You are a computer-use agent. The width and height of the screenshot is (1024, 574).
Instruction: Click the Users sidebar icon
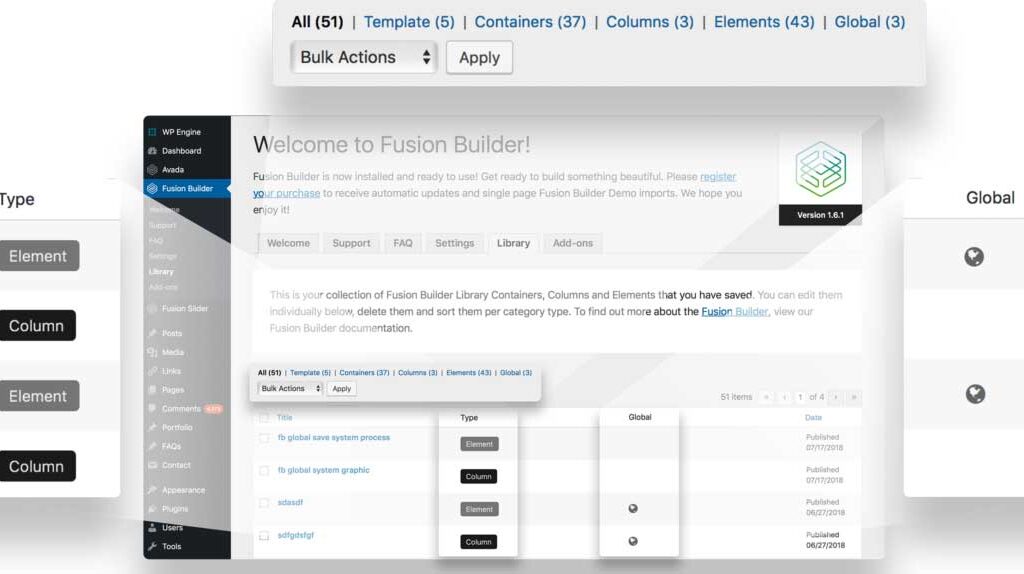point(152,528)
